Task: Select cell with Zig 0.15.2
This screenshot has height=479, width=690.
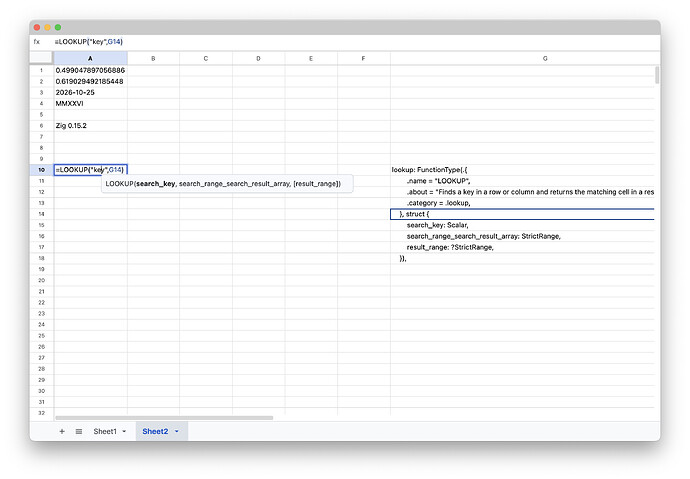Action: point(90,126)
